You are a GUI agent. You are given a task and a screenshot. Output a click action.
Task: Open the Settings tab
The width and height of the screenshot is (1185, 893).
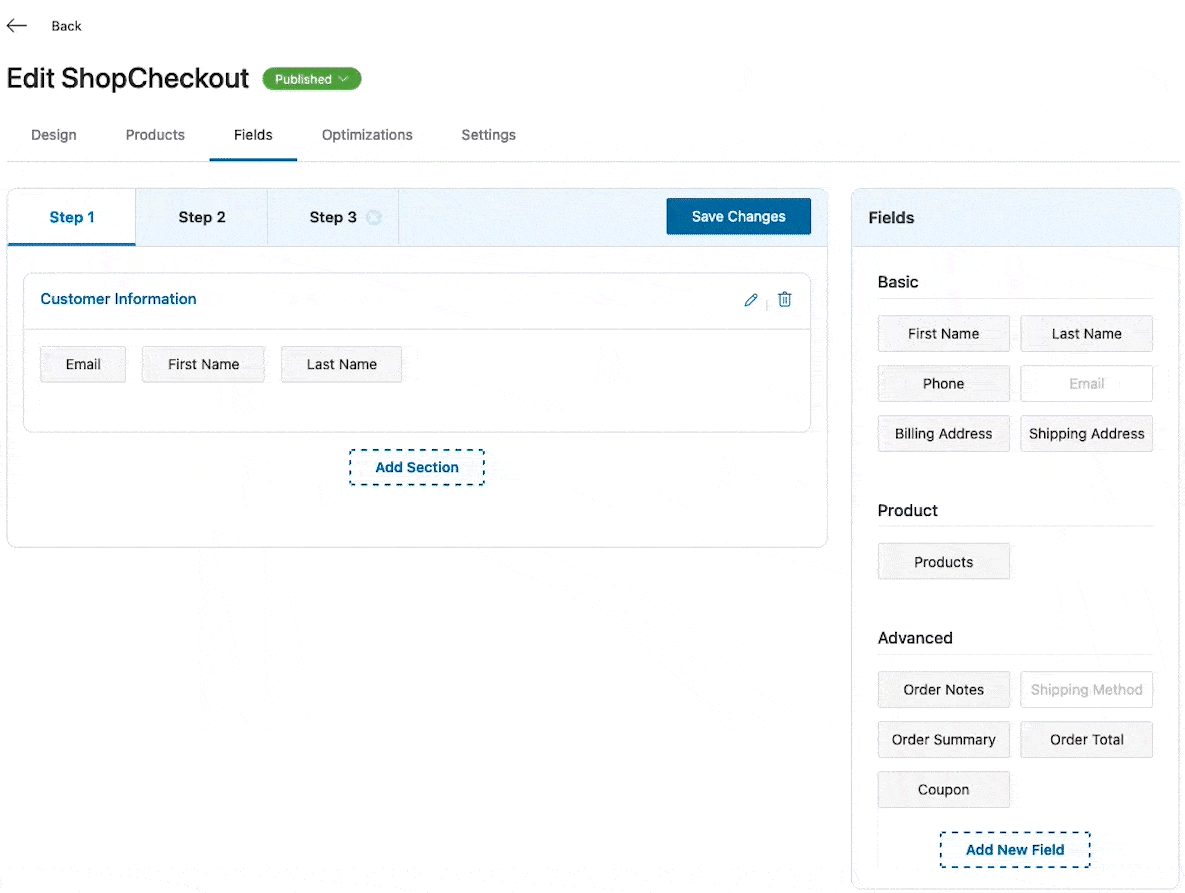[488, 134]
